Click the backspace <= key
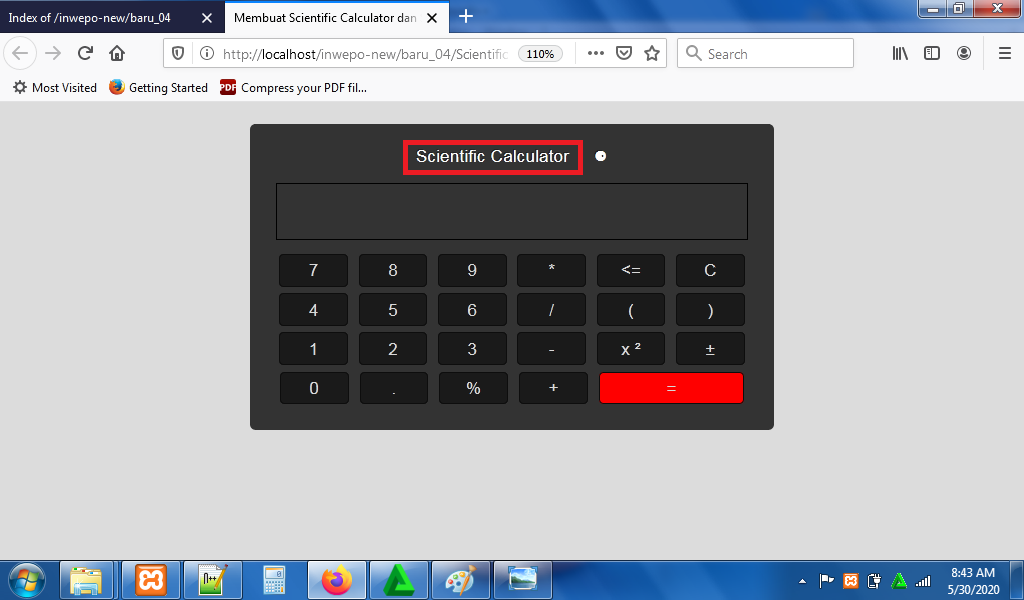Screen dimensions: 1024x600 click(x=631, y=270)
